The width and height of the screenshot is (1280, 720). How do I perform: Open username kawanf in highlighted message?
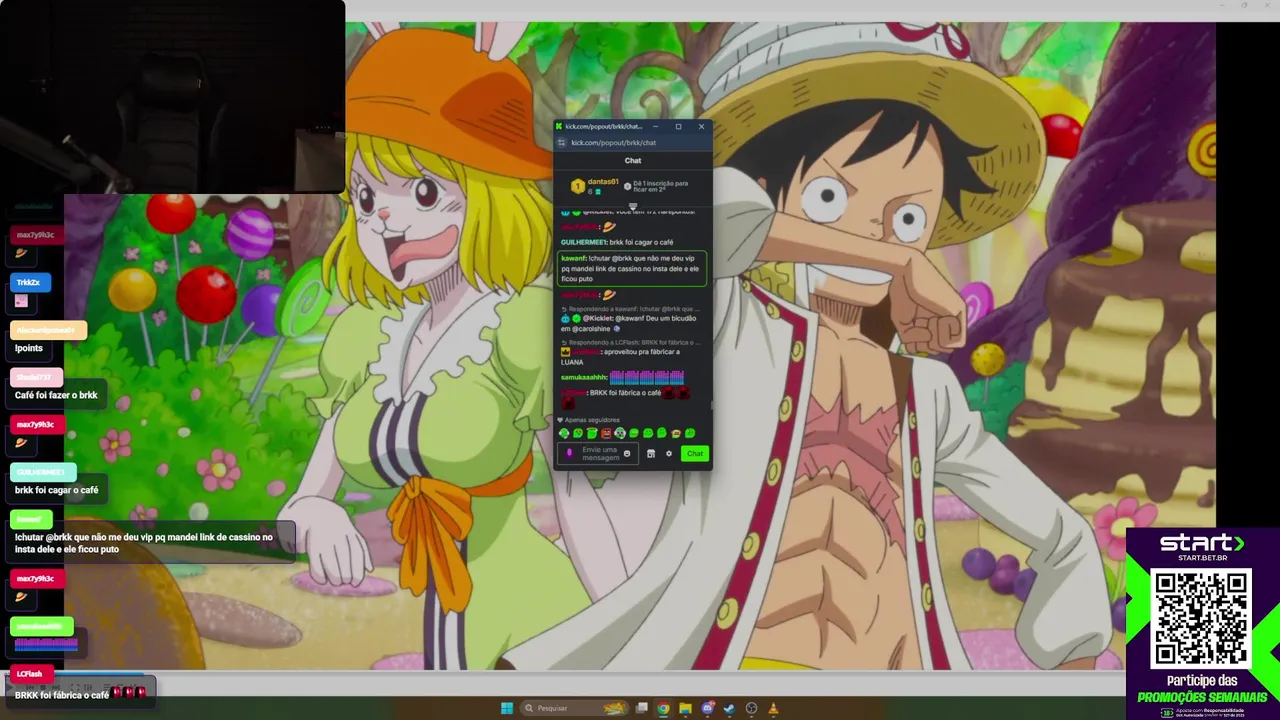pyautogui.click(x=573, y=258)
